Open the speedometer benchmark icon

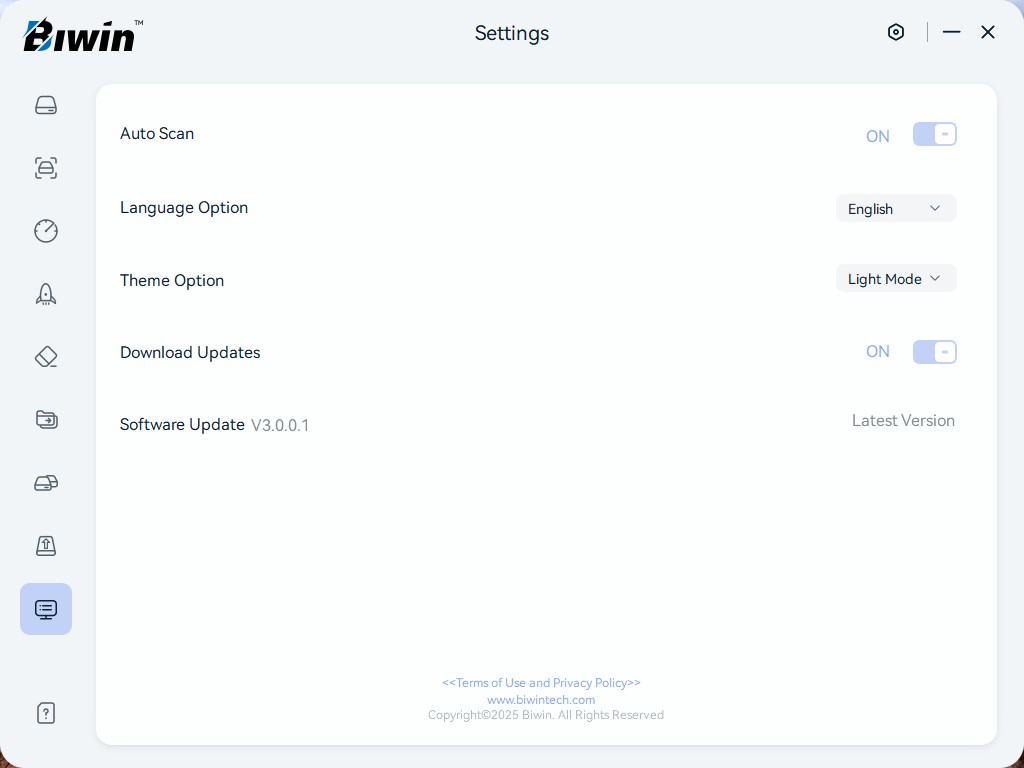pos(46,231)
